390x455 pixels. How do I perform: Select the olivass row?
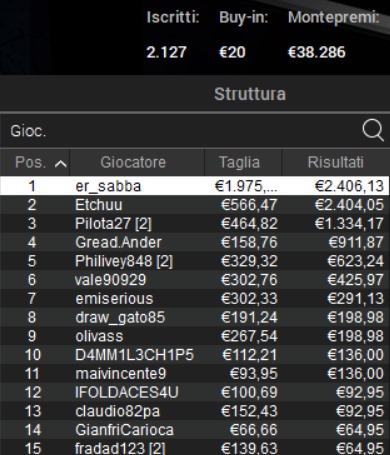click(x=195, y=336)
